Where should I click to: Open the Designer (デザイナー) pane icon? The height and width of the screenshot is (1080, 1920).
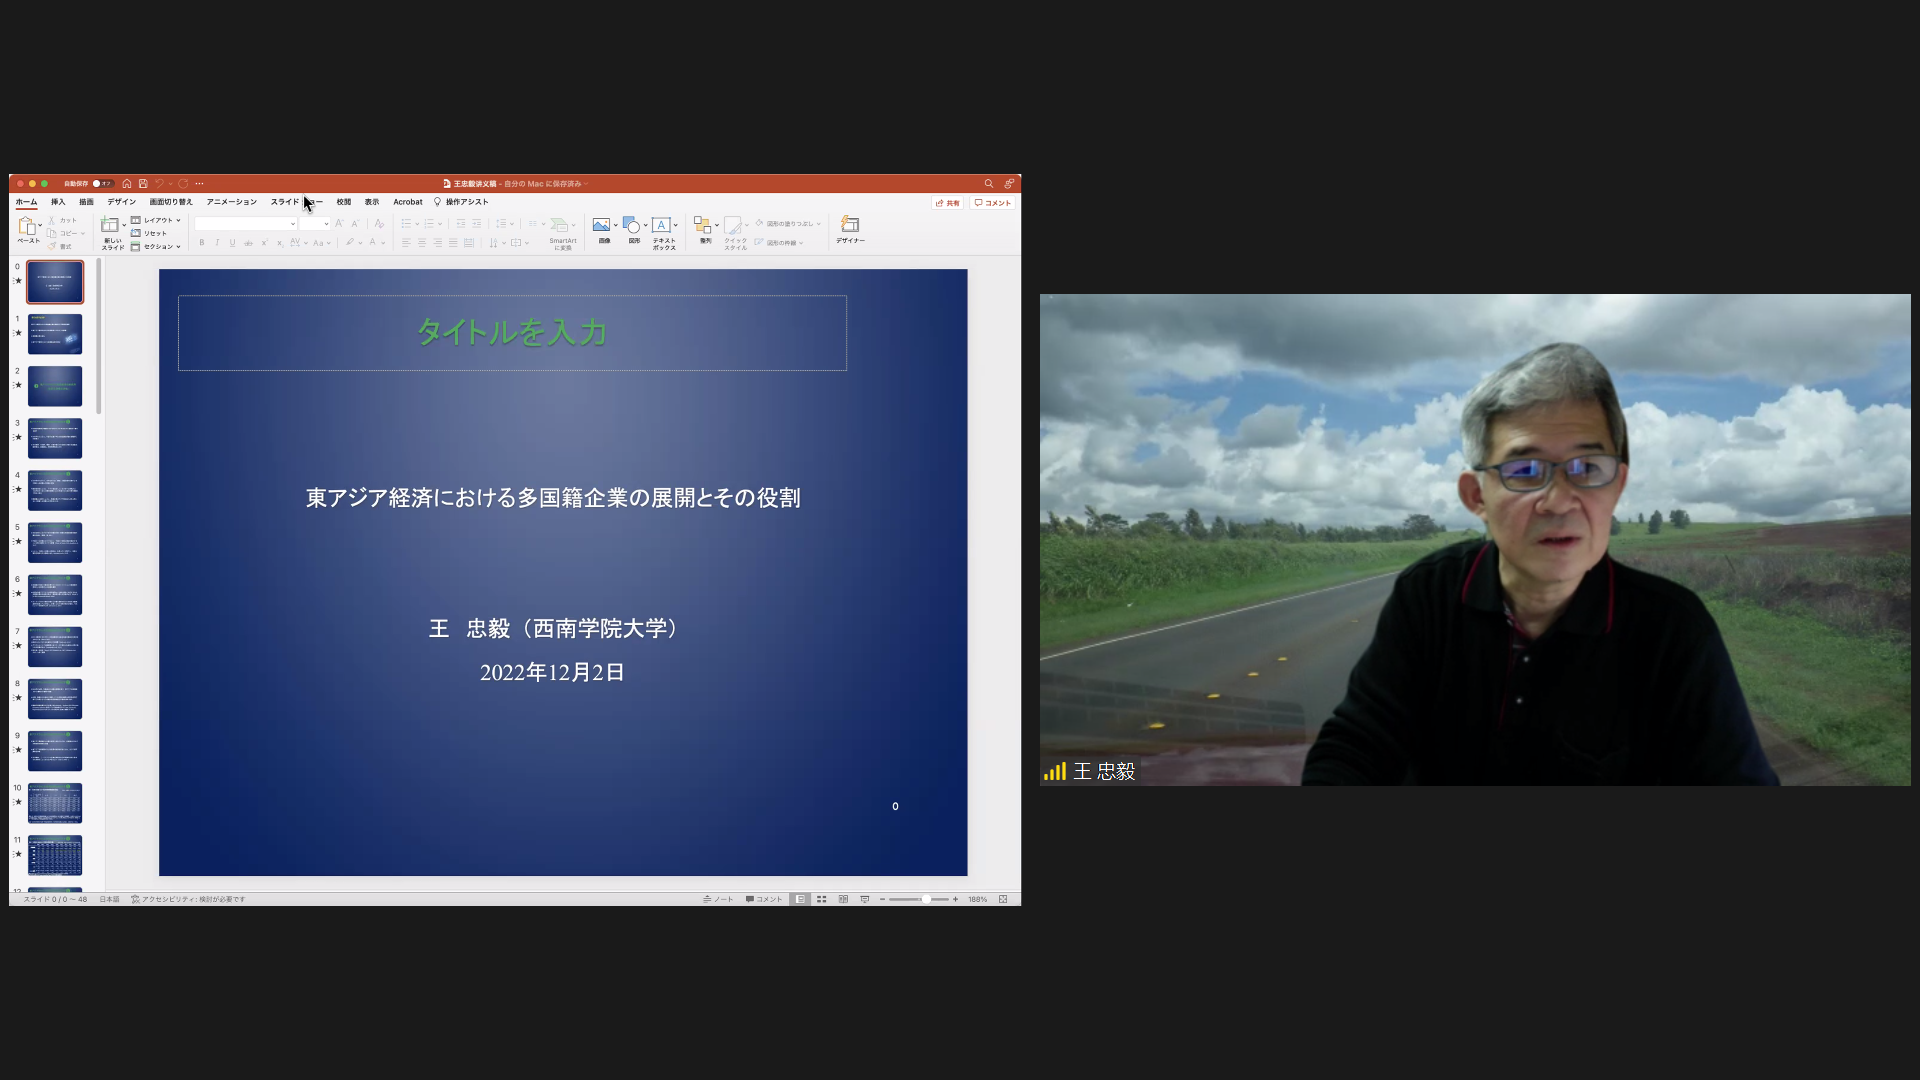850,225
